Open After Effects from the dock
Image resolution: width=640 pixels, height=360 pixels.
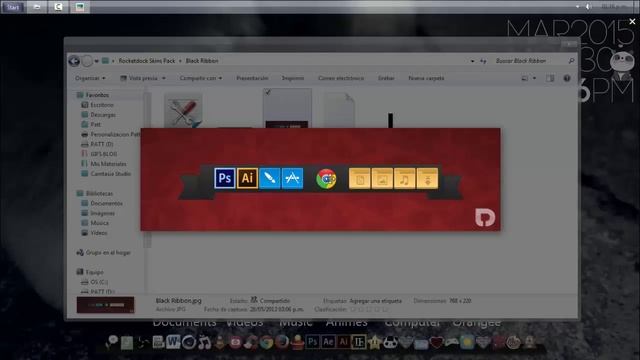(x=328, y=342)
